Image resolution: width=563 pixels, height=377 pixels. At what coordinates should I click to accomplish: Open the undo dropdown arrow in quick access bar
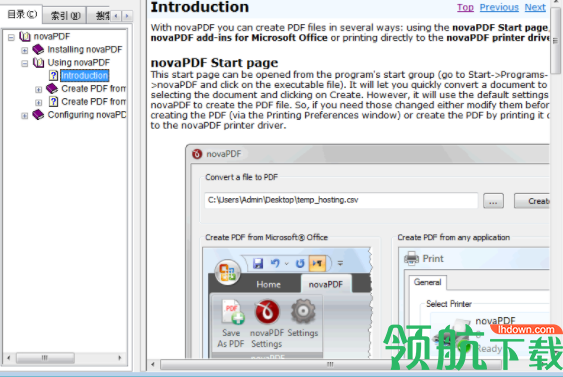[x=287, y=264]
